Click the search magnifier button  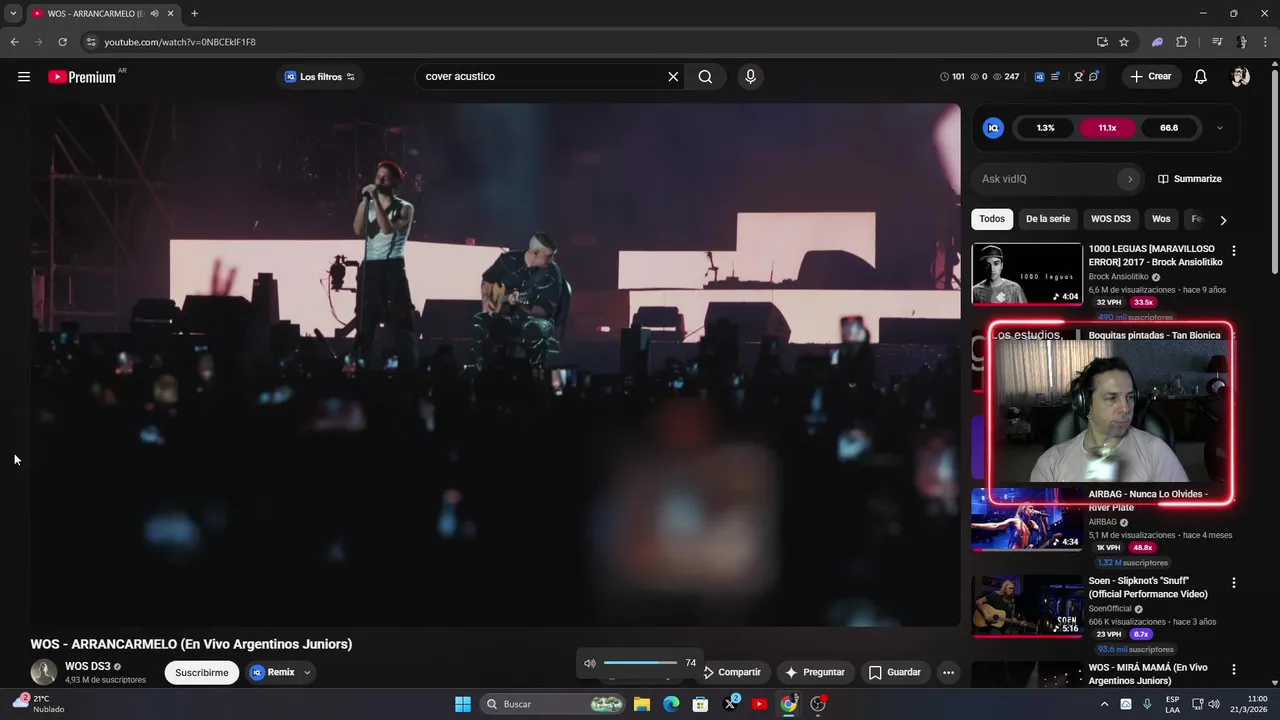[x=705, y=77]
